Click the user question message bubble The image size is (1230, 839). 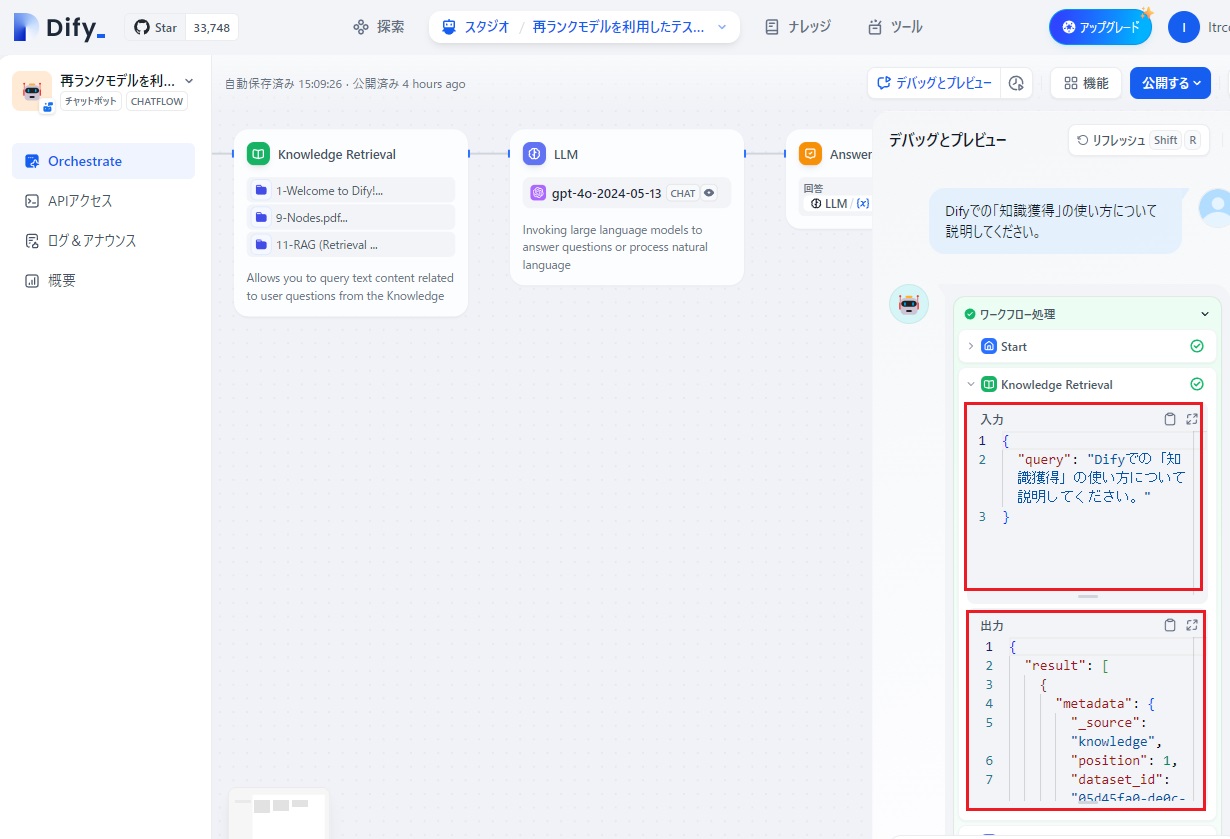(1056, 221)
